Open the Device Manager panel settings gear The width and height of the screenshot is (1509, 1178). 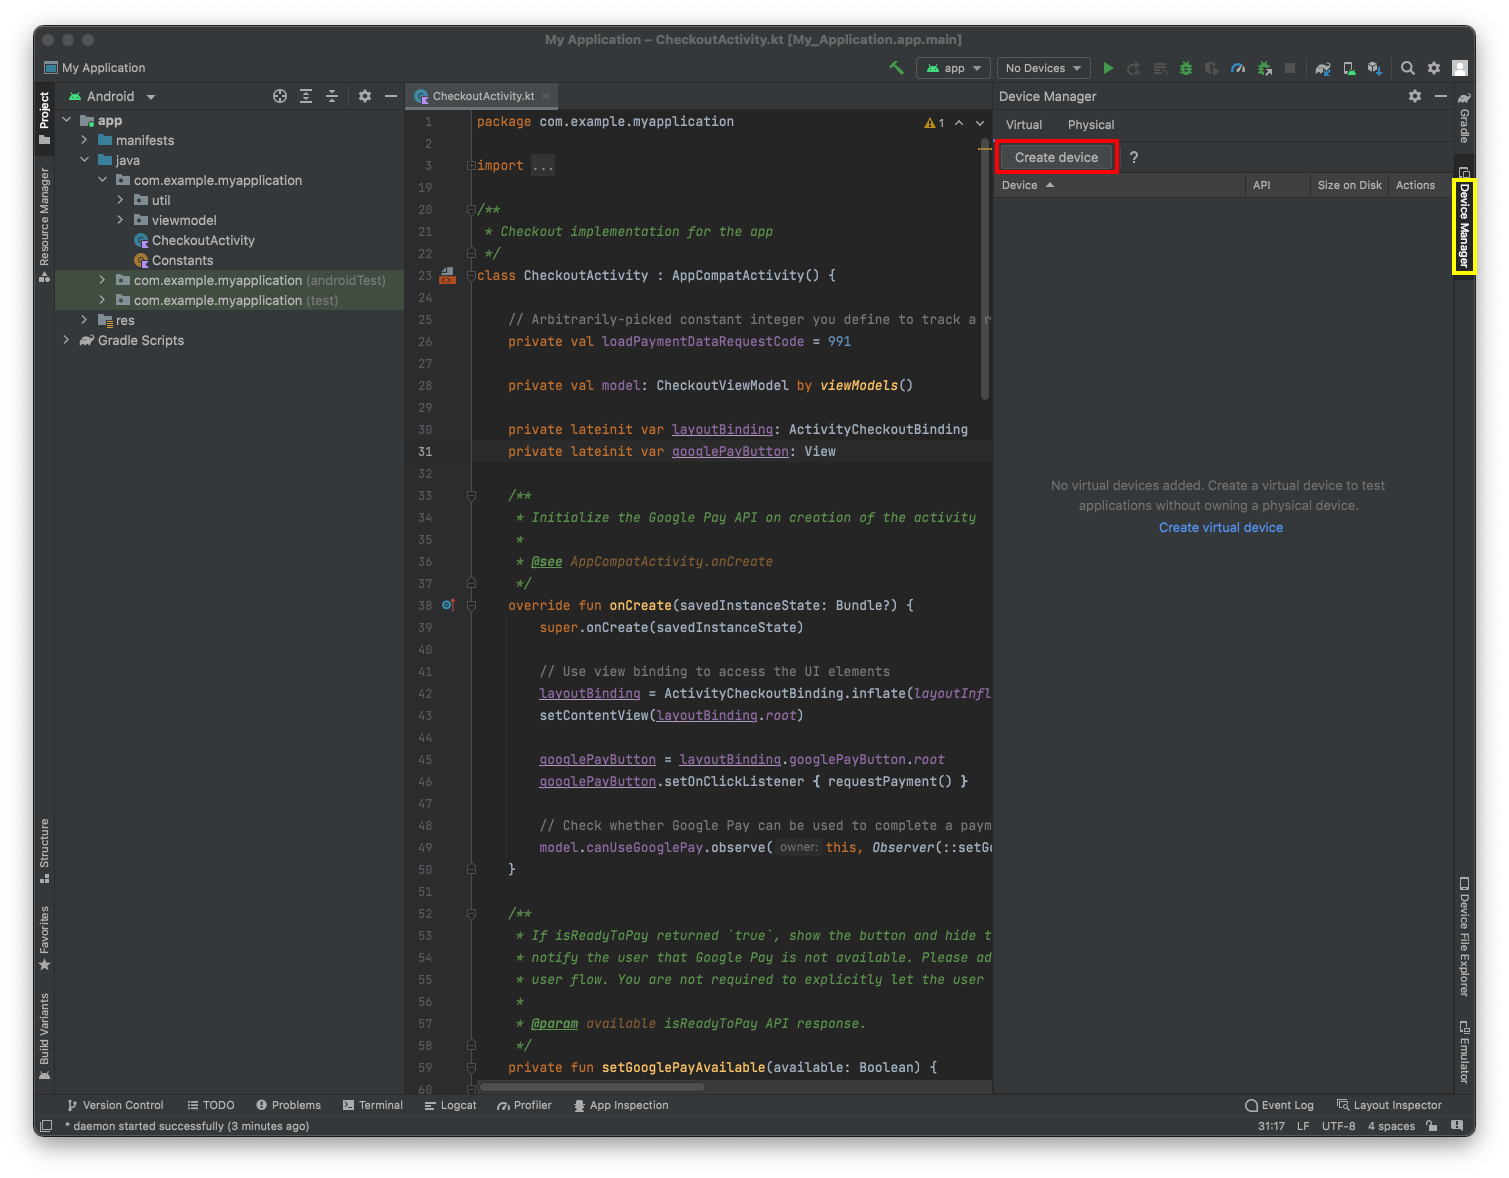click(x=1415, y=96)
